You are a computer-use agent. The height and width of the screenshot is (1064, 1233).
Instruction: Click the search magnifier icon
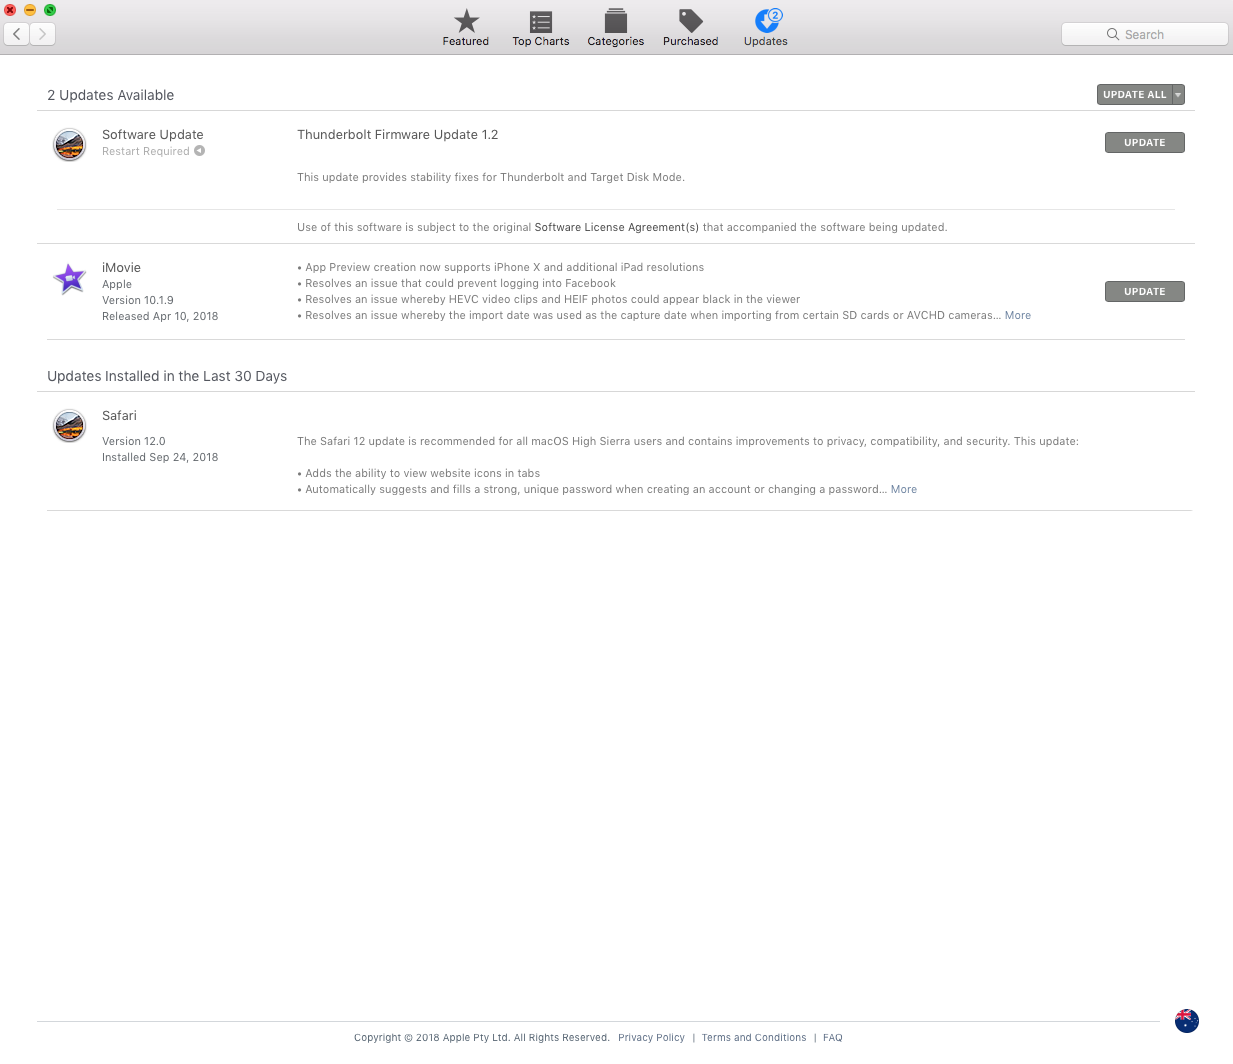point(1113,34)
